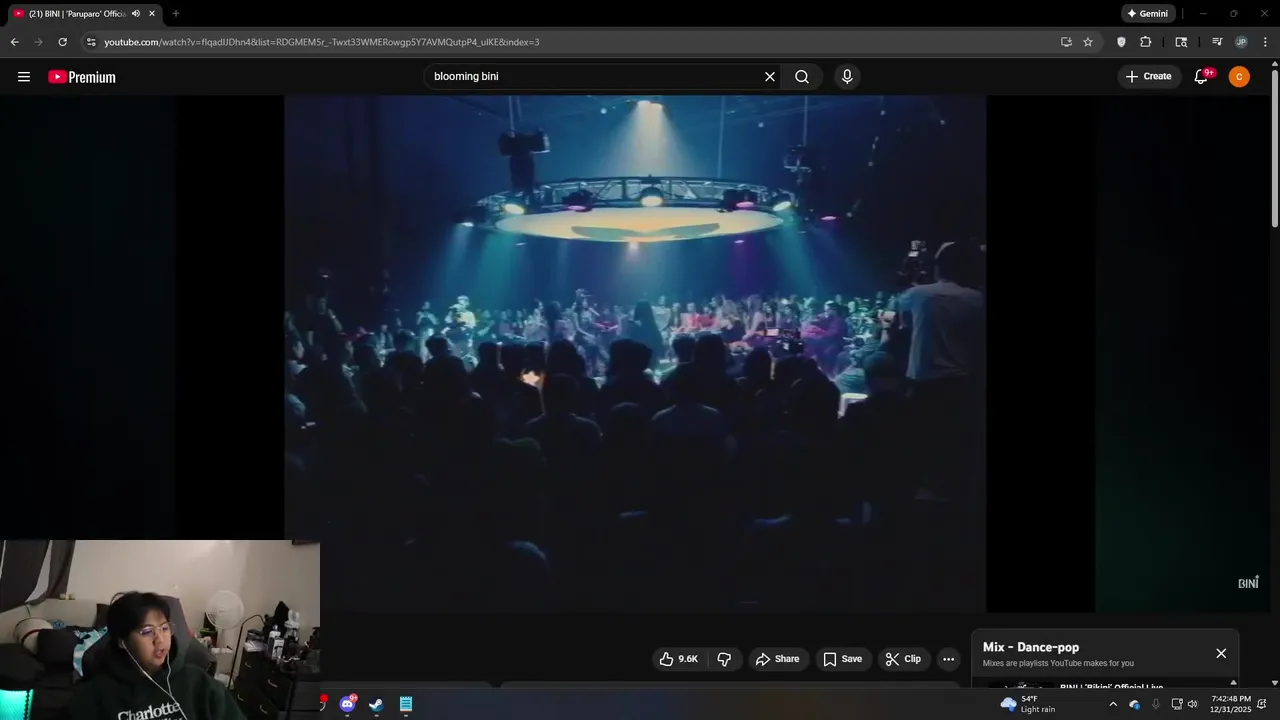Close the BINI Paruparo tab

point(152,14)
